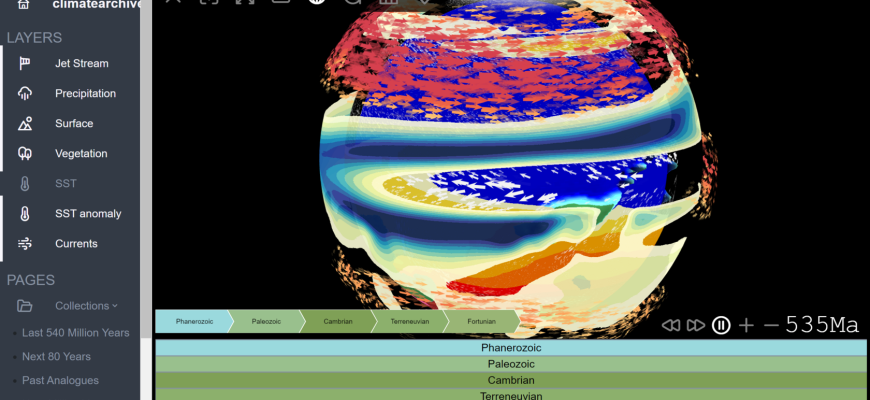Click the Vegetation tree icon
The width and height of the screenshot is (870, 400).
tap(25, 154)
